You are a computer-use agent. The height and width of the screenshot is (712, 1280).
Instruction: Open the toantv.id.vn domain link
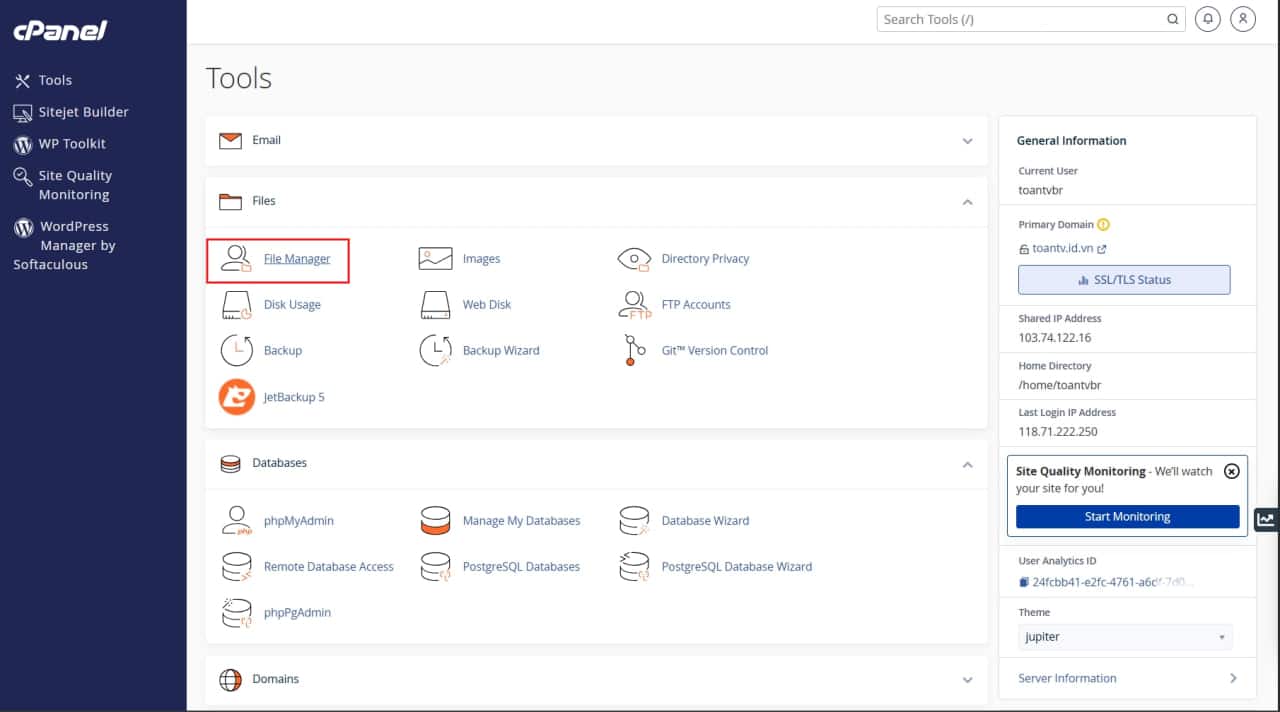(x=1062, y=249)
